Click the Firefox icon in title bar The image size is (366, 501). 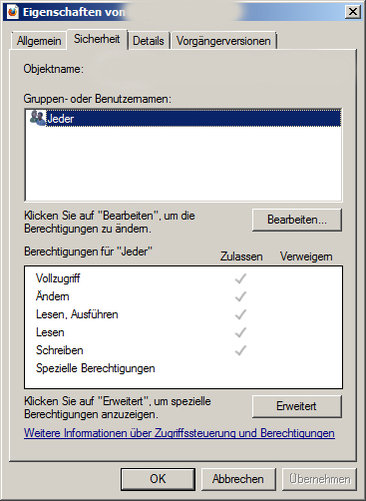13,12
